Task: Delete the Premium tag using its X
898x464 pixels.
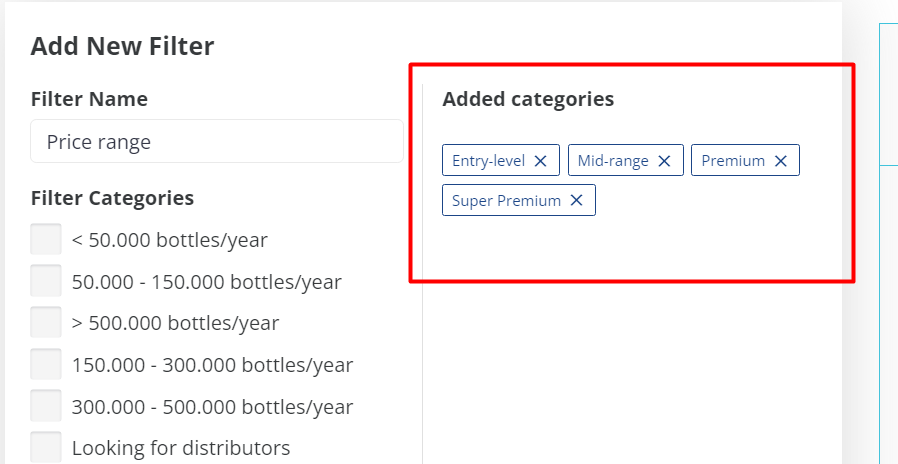Action: click(781, 161)
